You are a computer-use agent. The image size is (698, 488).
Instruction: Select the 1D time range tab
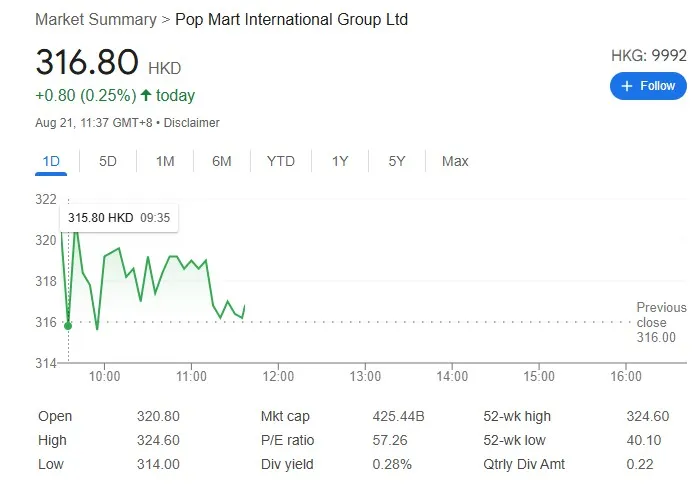point(52,161)
